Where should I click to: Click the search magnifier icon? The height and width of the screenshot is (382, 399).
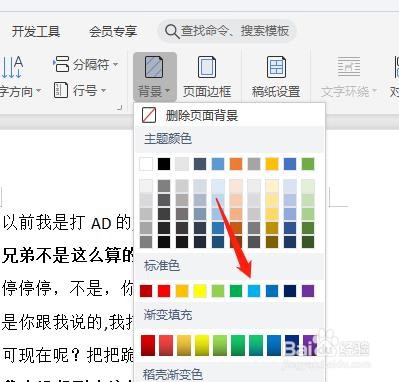coord(172,31)
